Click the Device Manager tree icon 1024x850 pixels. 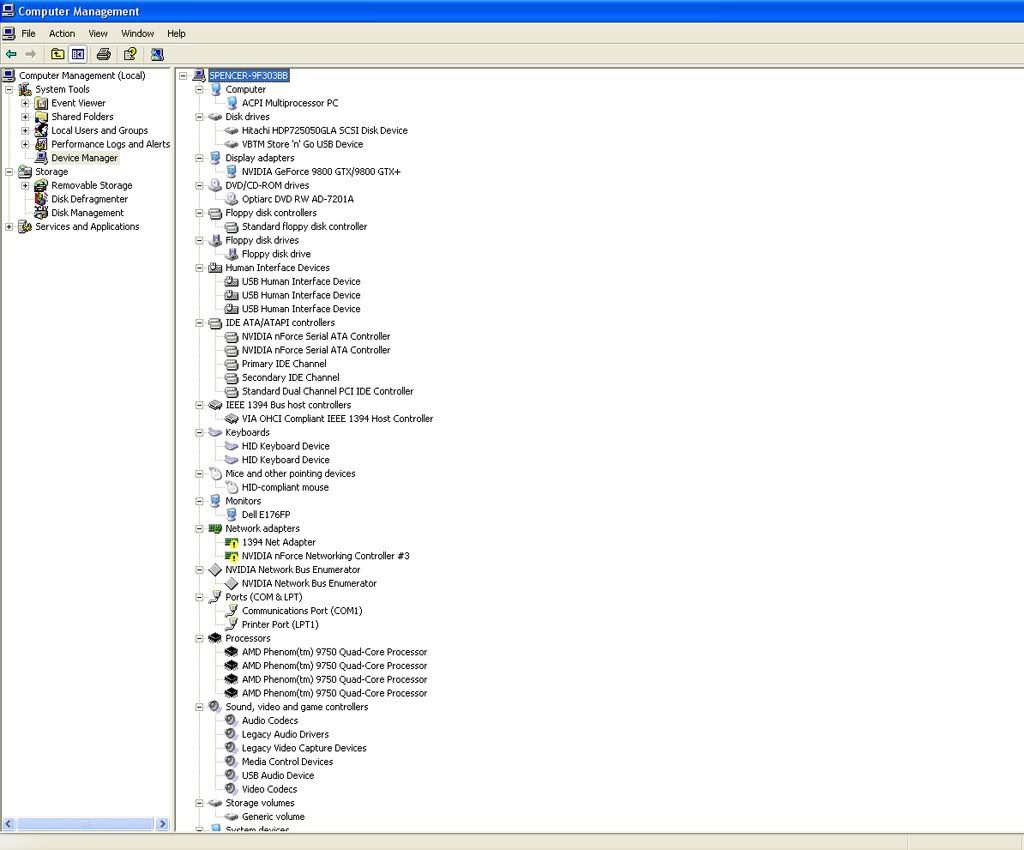tap(41, 158)
